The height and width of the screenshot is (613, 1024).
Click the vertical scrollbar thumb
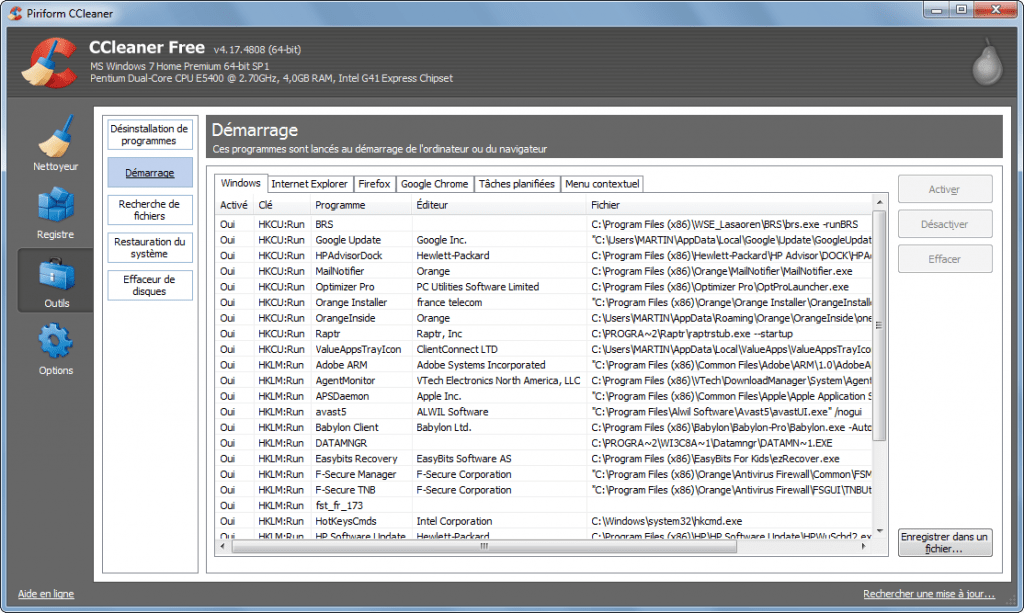880,325
